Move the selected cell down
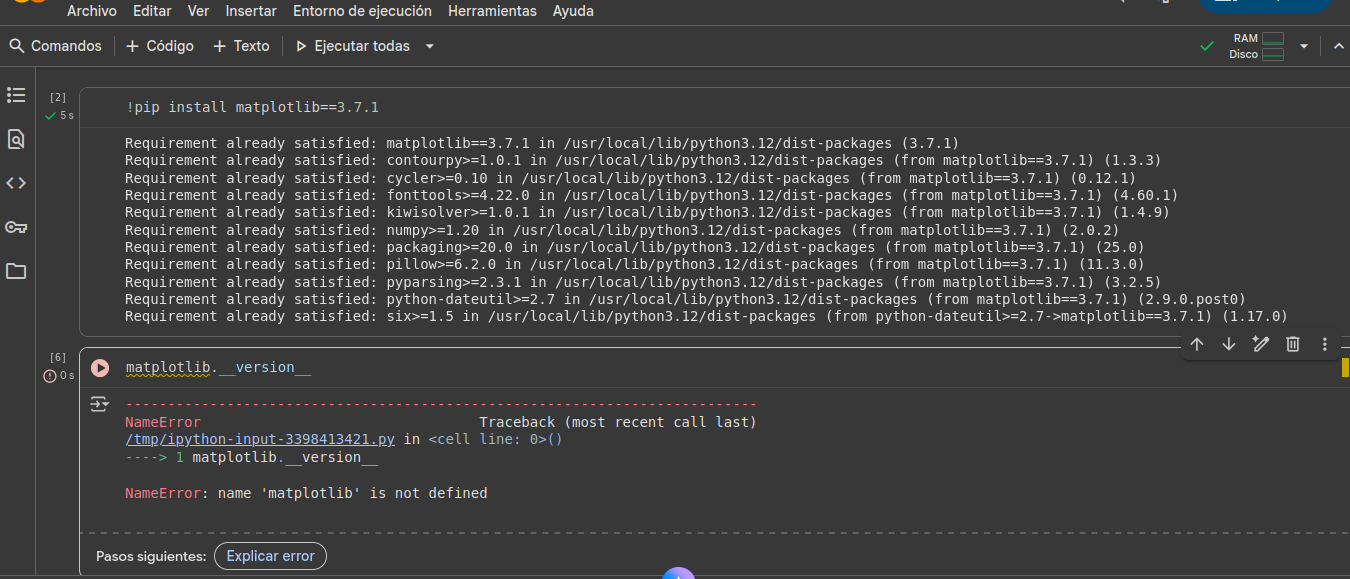 click(1229, 344)
